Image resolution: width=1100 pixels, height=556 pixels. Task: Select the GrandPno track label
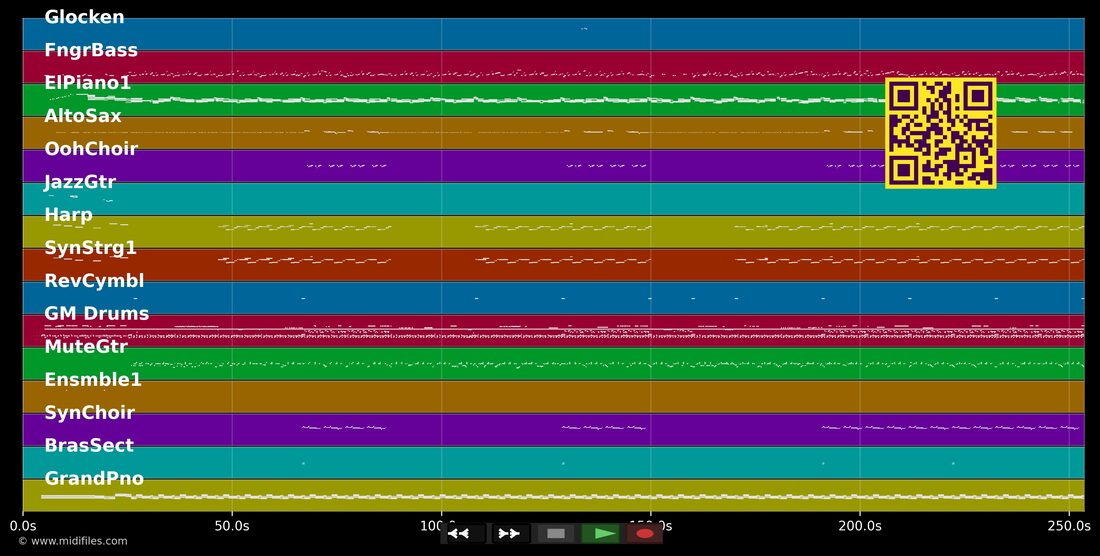click(94, 478)
